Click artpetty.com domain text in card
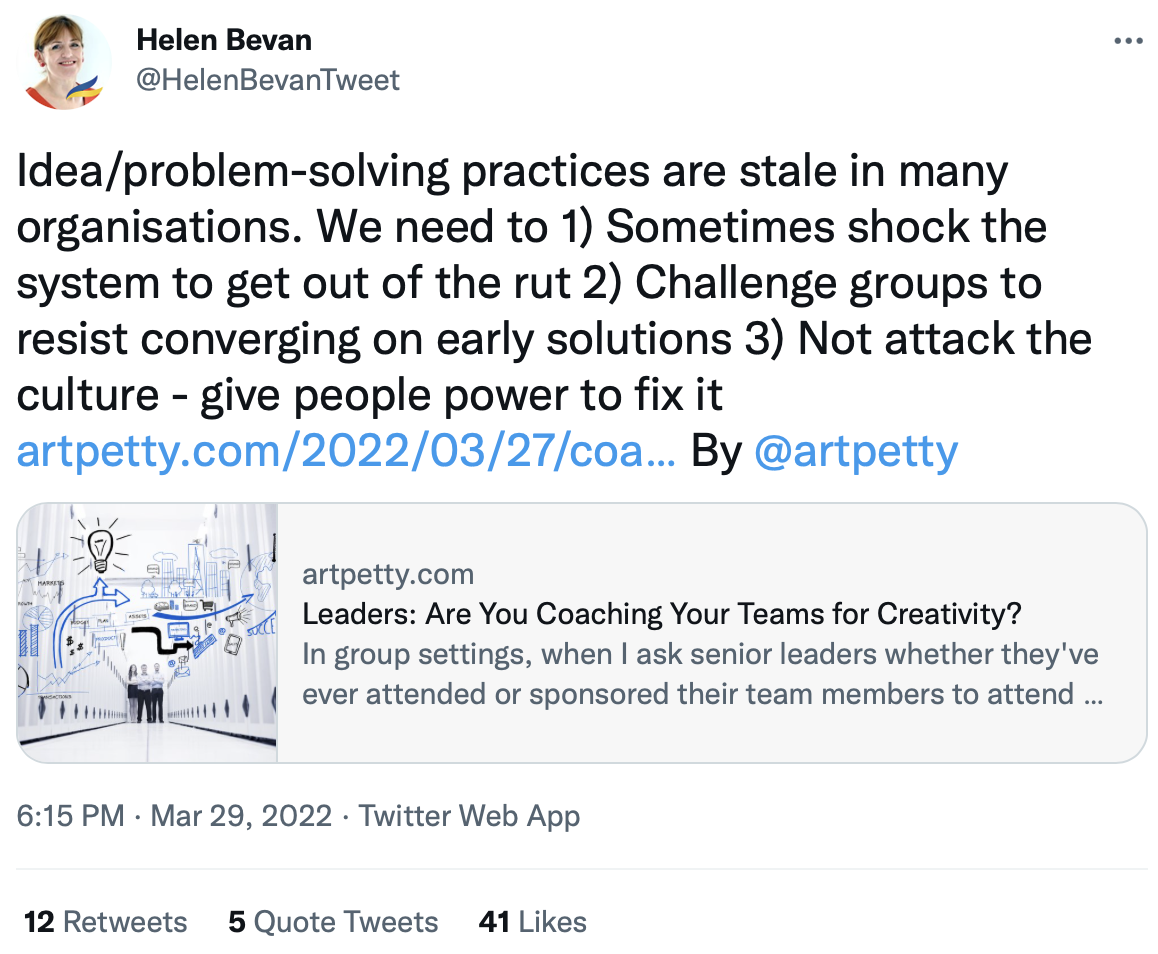The image size is (1158, 954). pos(388,574)
